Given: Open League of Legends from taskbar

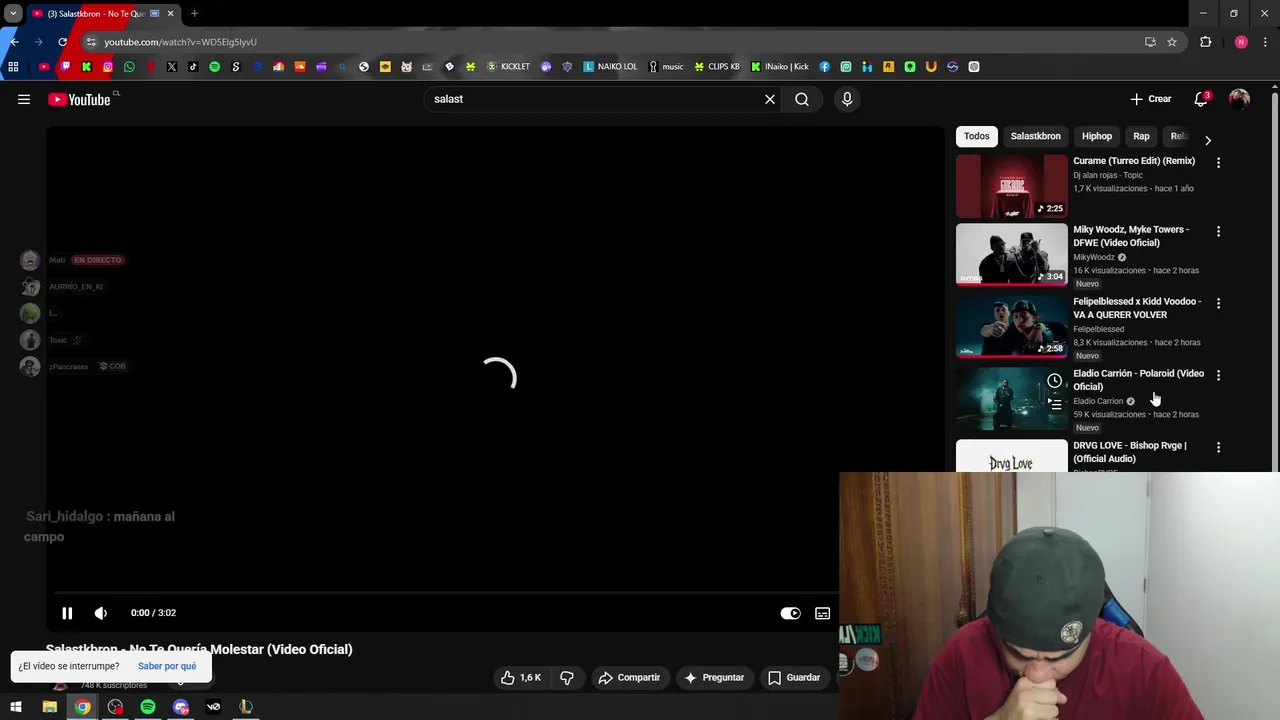Looking at the screenshot, I should 245,707.
